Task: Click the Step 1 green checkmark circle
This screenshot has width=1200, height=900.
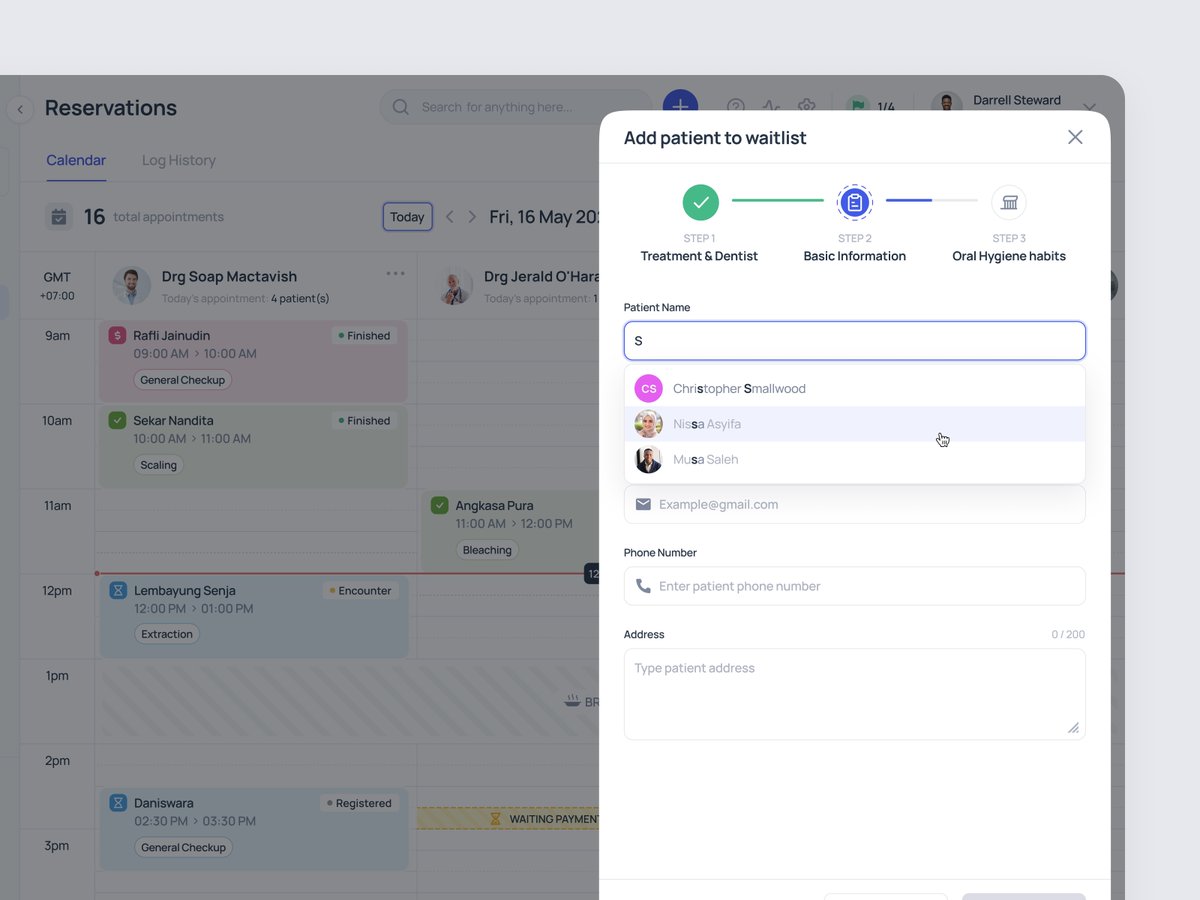Action: pyautogui.click(x=701, y=202)
